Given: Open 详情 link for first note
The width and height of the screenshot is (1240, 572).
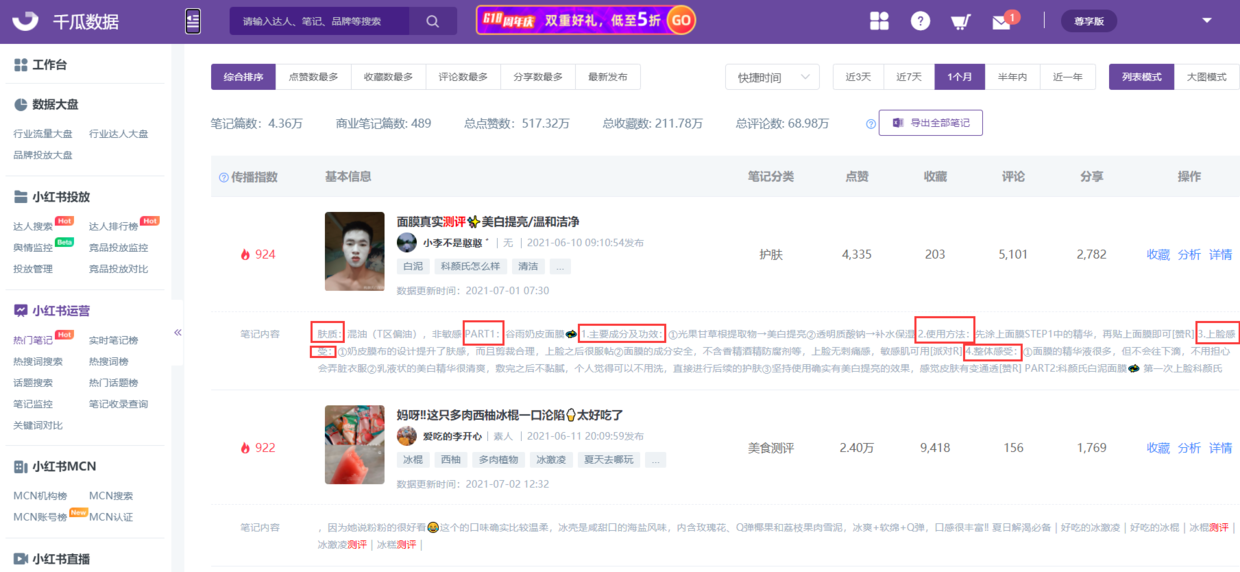Looking at the screenshot, I should 1220,255.
